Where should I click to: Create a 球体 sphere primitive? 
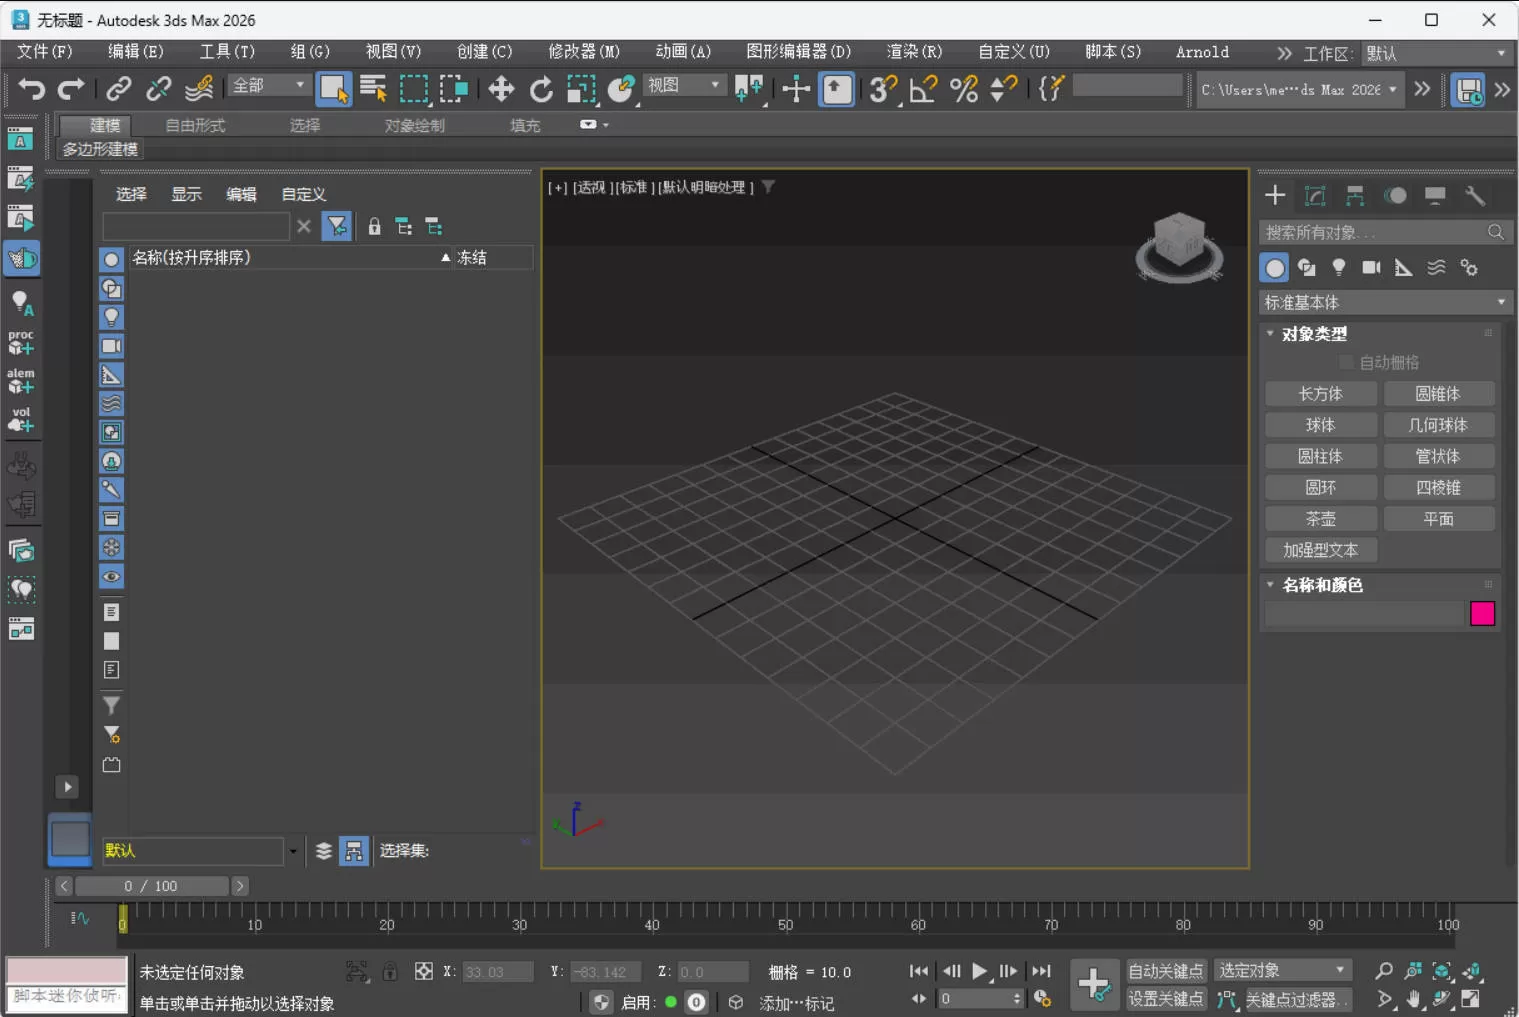(1321, 424)
